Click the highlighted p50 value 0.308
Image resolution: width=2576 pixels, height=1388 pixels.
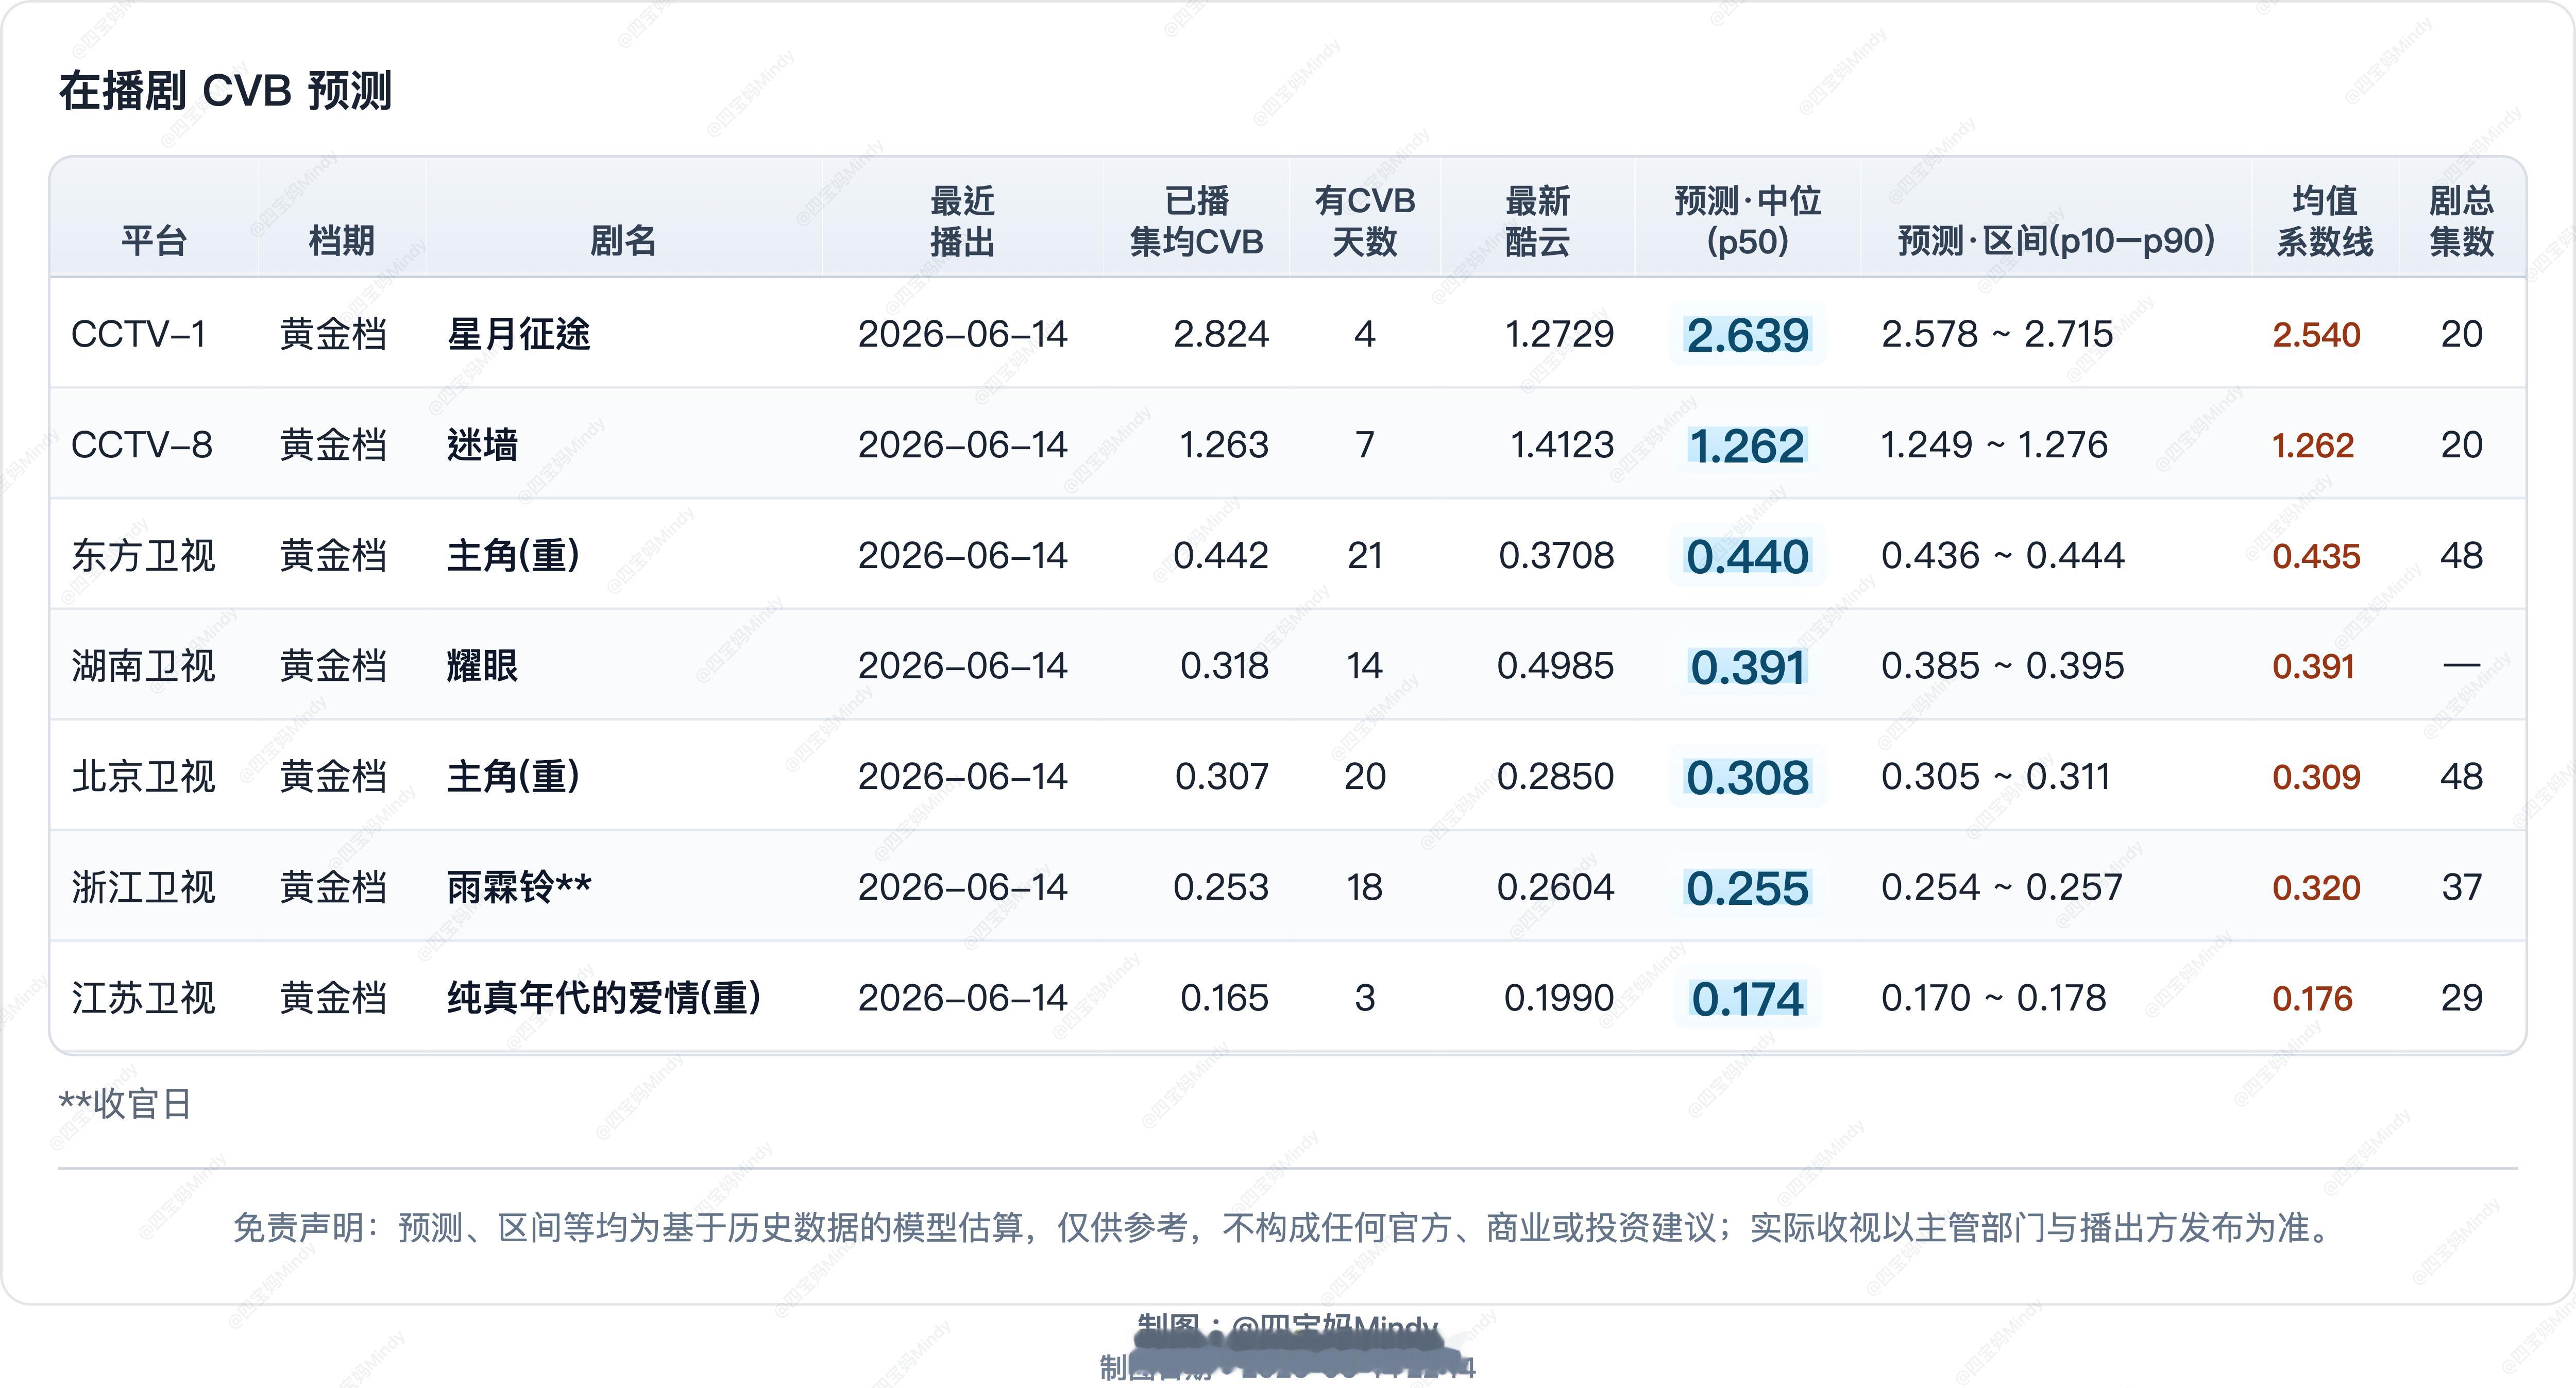[x=1747, y=778]
